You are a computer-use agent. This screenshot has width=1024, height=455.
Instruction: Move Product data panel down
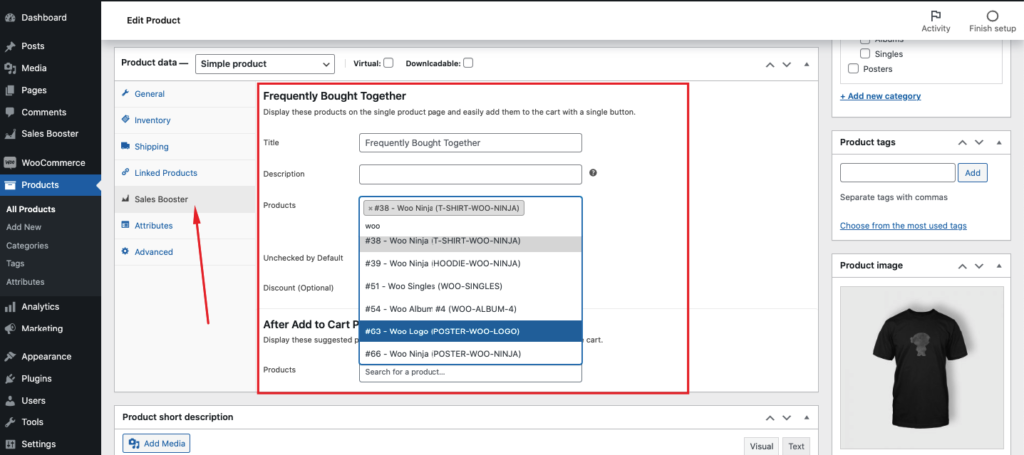point(787,65)
